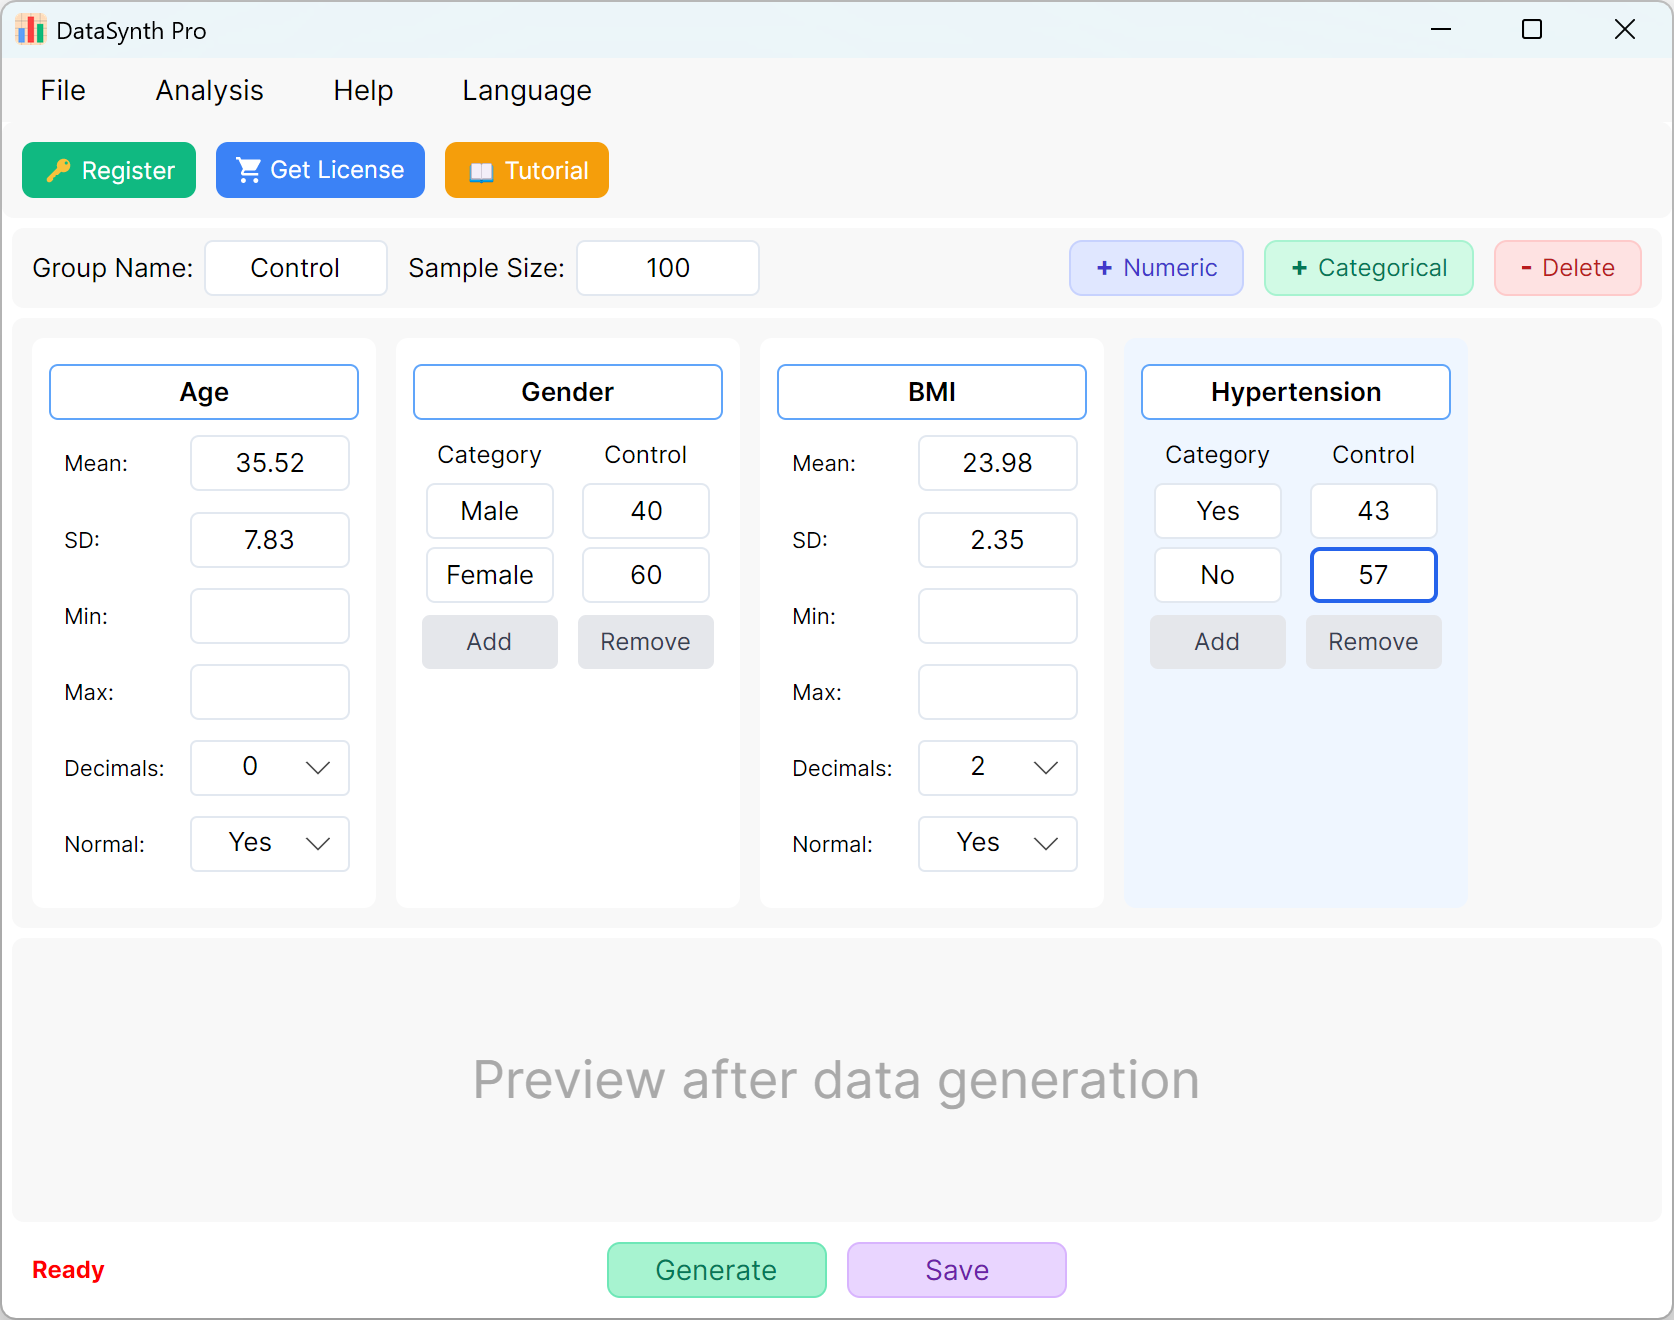Click the BMI Mean field

click(x=998, y=463)
